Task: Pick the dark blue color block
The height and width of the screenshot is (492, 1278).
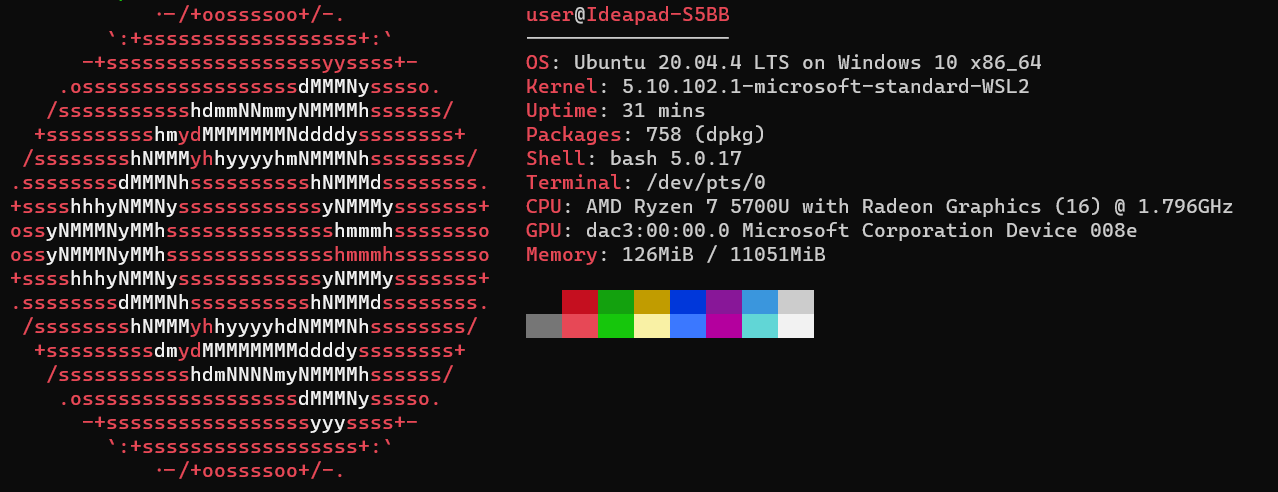Action: click(x=688, y=302)
